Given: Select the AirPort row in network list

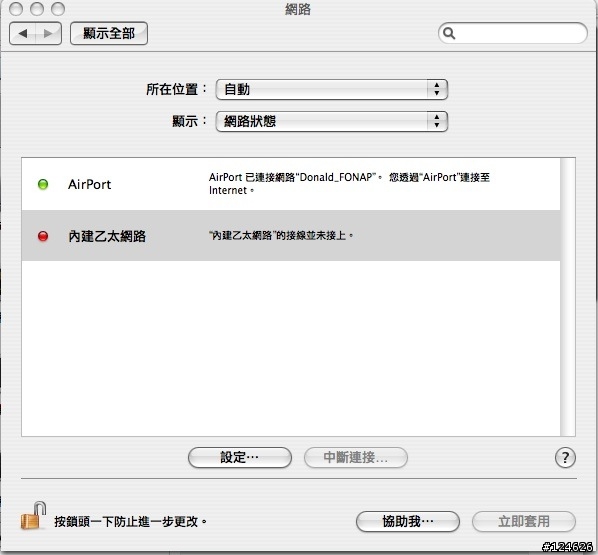Looking at the screenshot, I should [x=291, y=184].
